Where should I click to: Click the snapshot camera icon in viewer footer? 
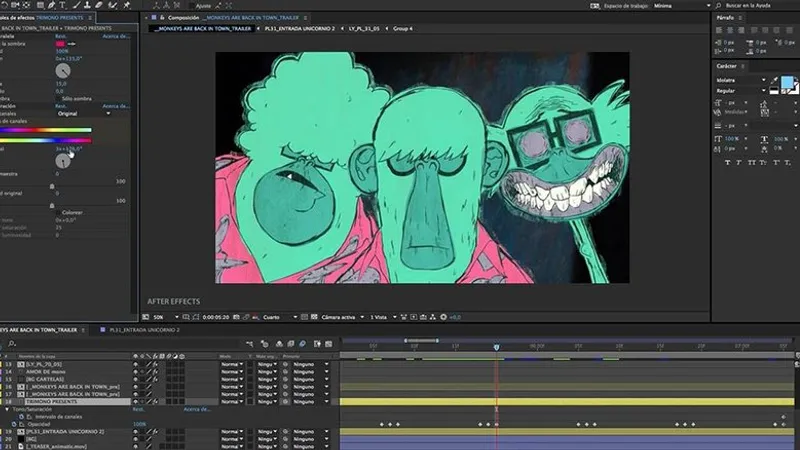click(236, 317)
